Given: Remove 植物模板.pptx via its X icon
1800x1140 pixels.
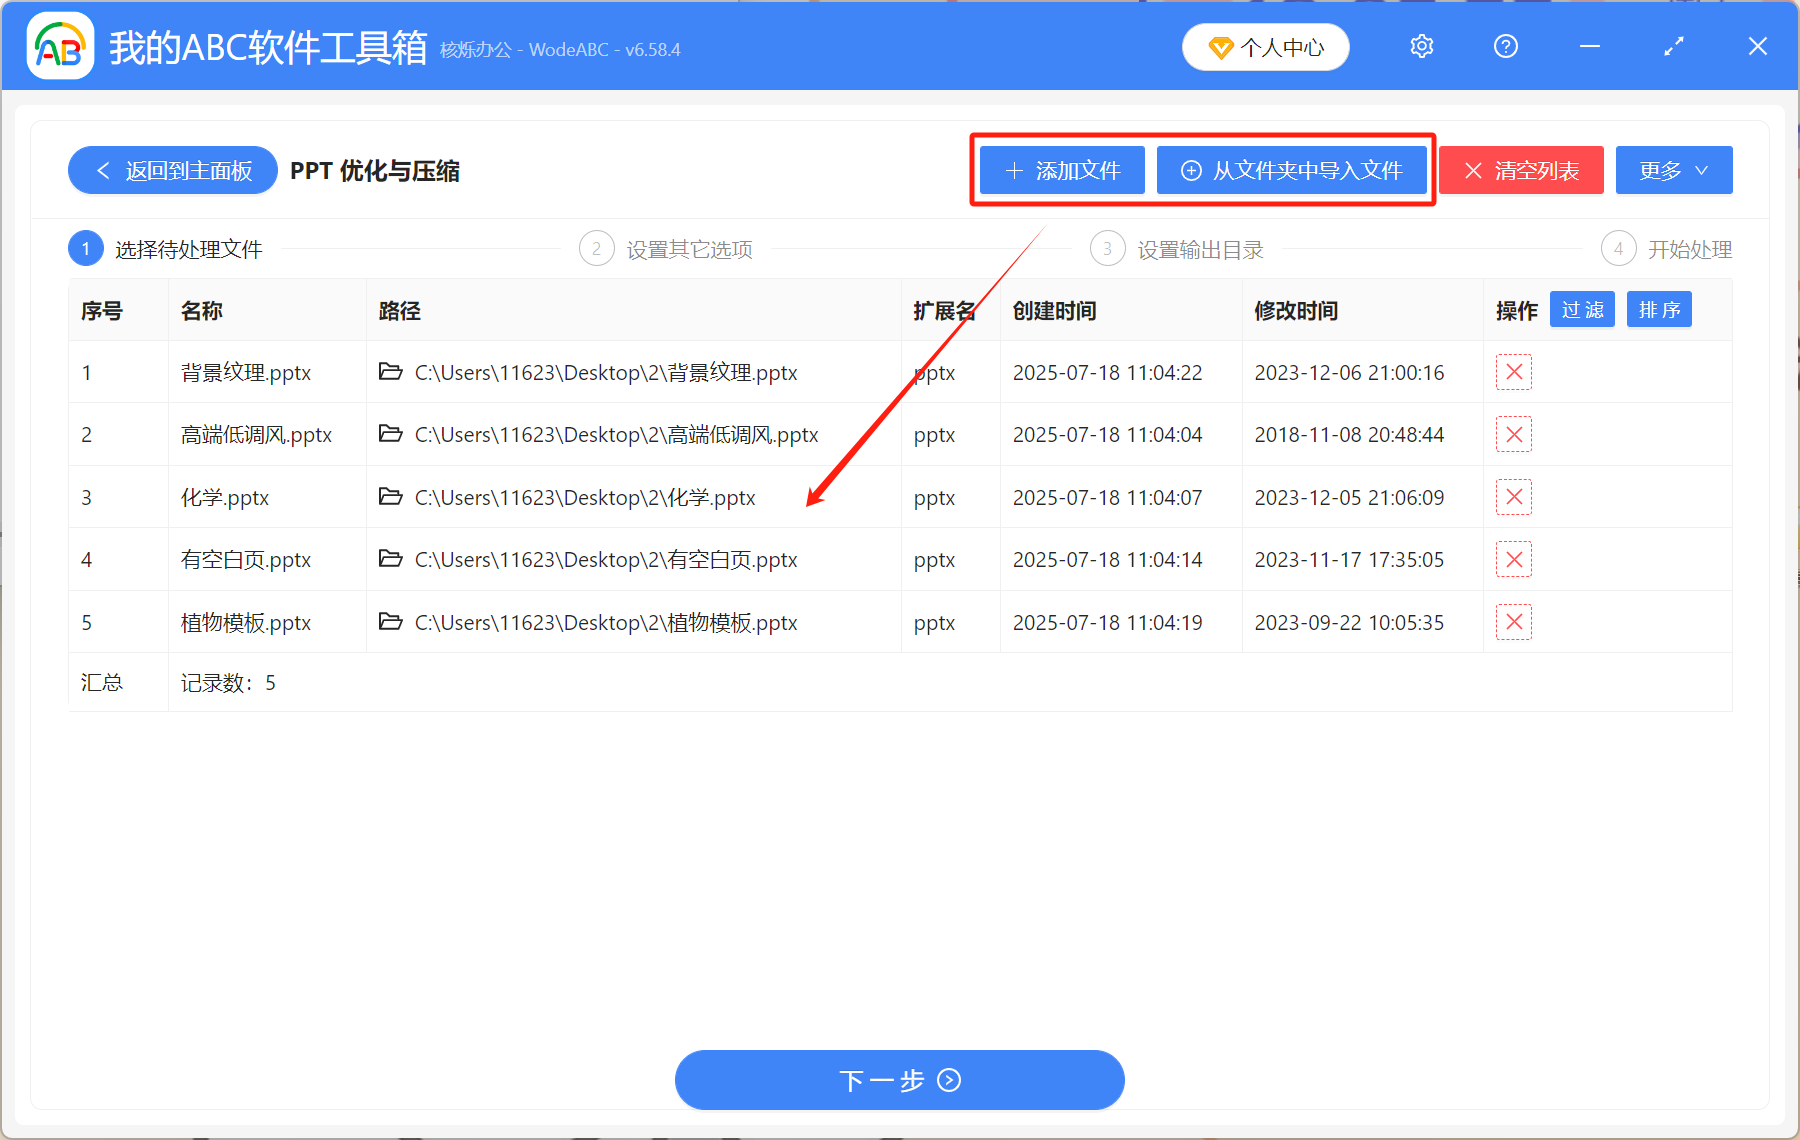Looking at the screenshot, I should [x=1513, y=621].
